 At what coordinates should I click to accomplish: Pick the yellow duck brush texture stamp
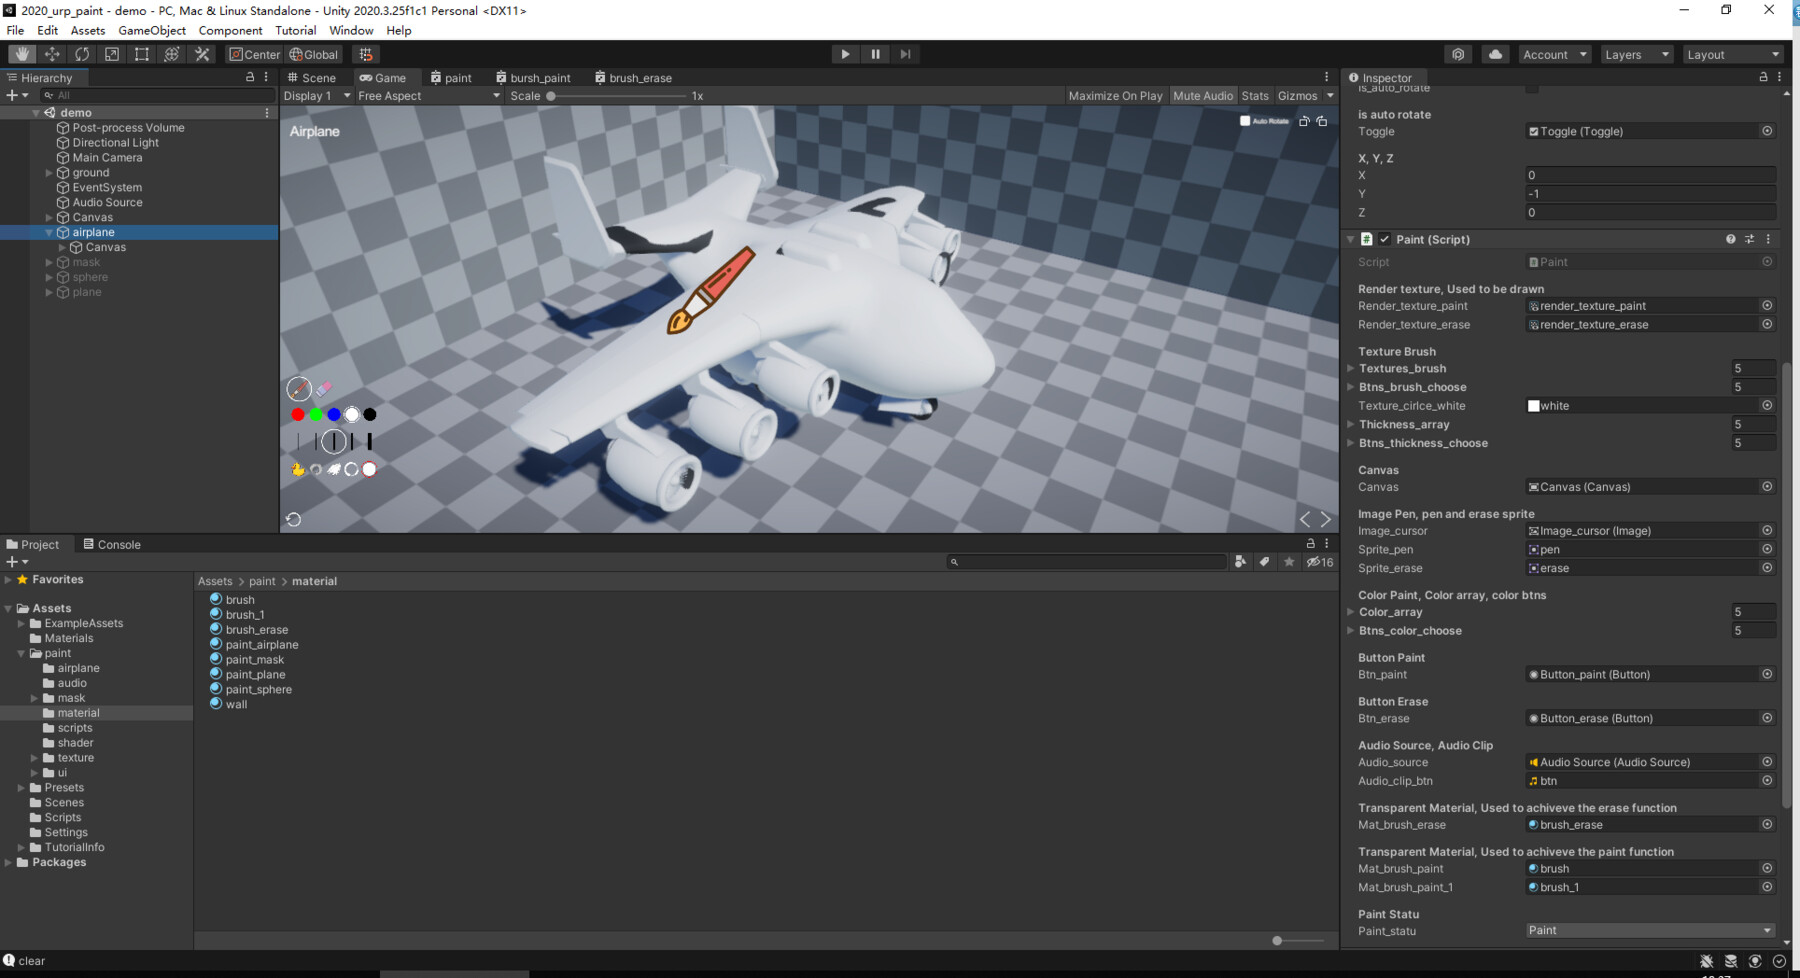coord(299,469)
